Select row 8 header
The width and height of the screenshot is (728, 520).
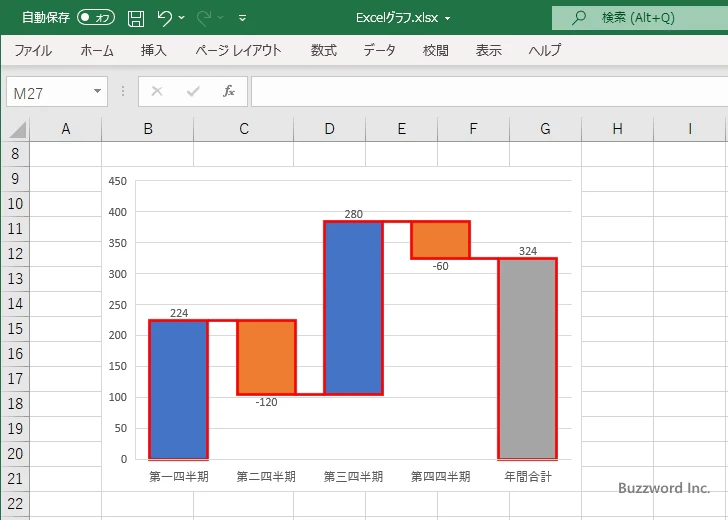pos(15,154)
